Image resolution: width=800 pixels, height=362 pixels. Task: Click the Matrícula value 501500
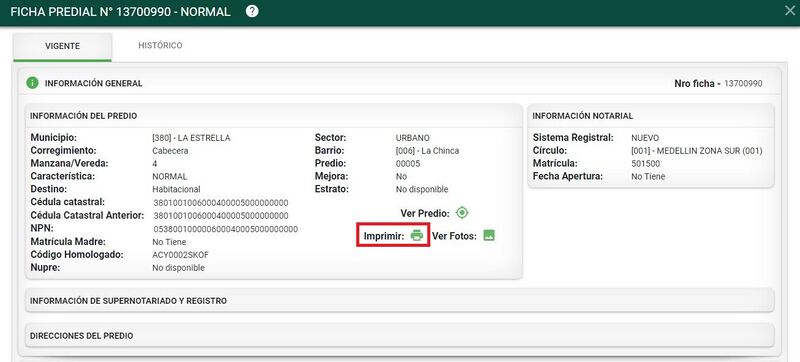(645, 164)
